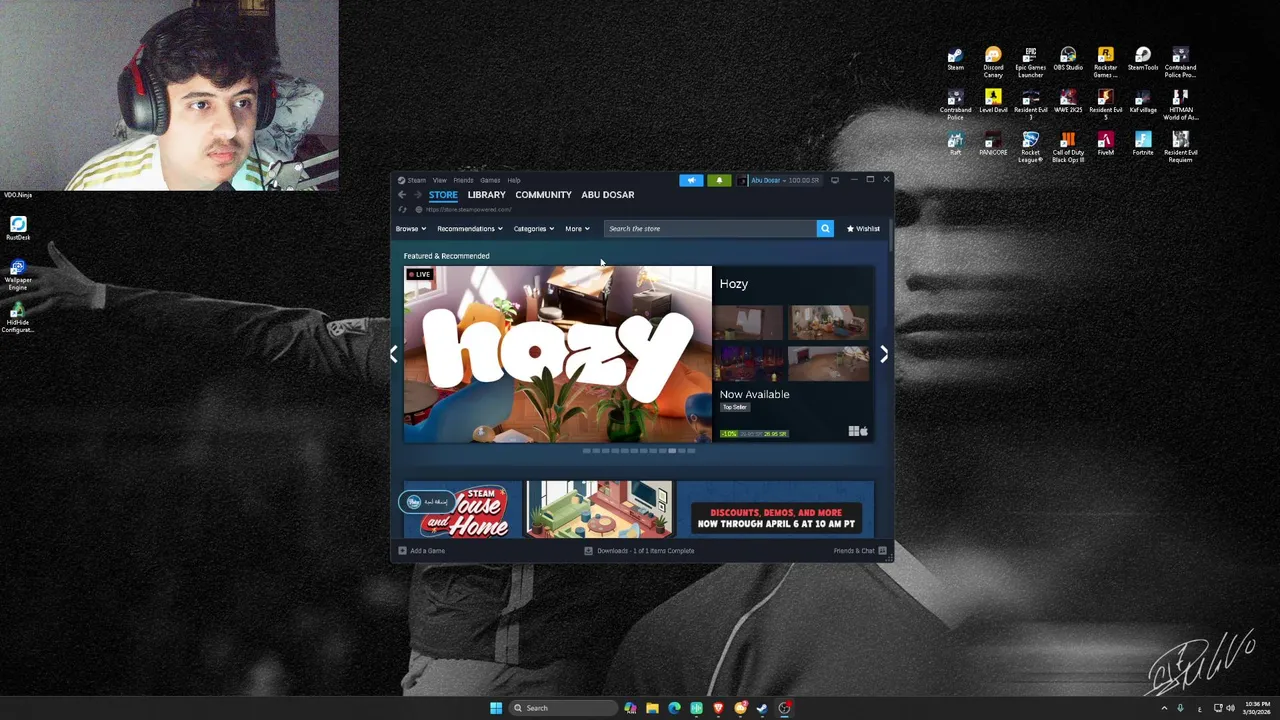Select Resident Evil 5 desktop icon
Image resolution: width=1280 pixels, height=720 pixels.
pyautogui.click(x=1105, y=104)
